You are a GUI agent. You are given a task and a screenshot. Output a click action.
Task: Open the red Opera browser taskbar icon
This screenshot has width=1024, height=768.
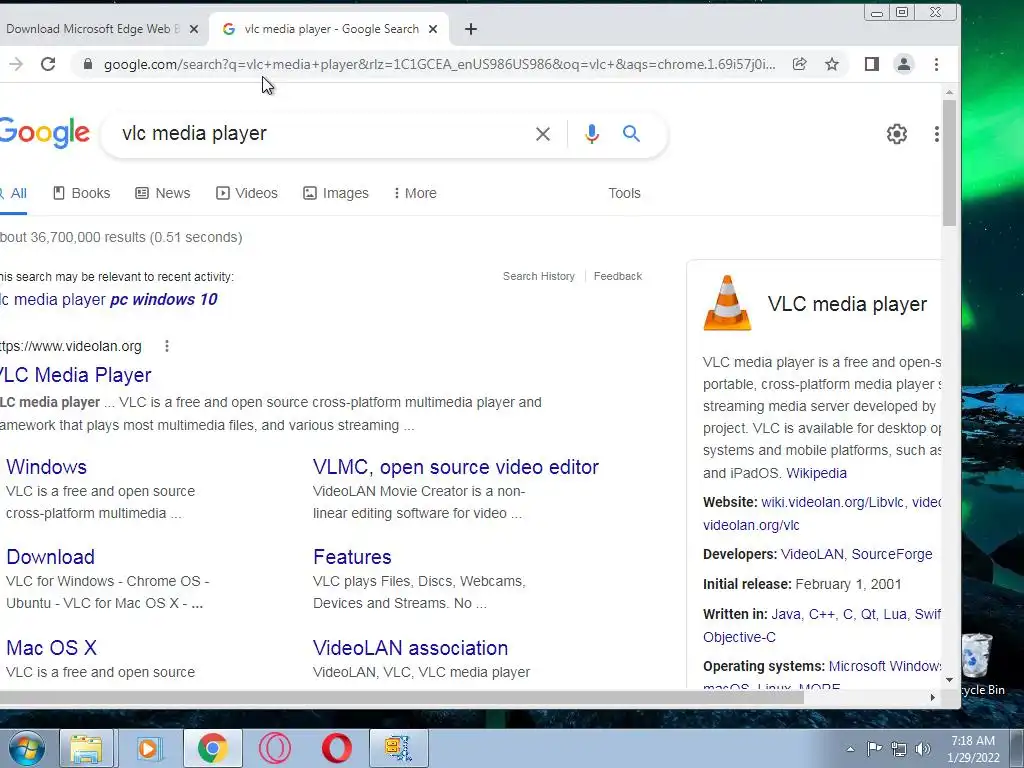click(336, 748)
